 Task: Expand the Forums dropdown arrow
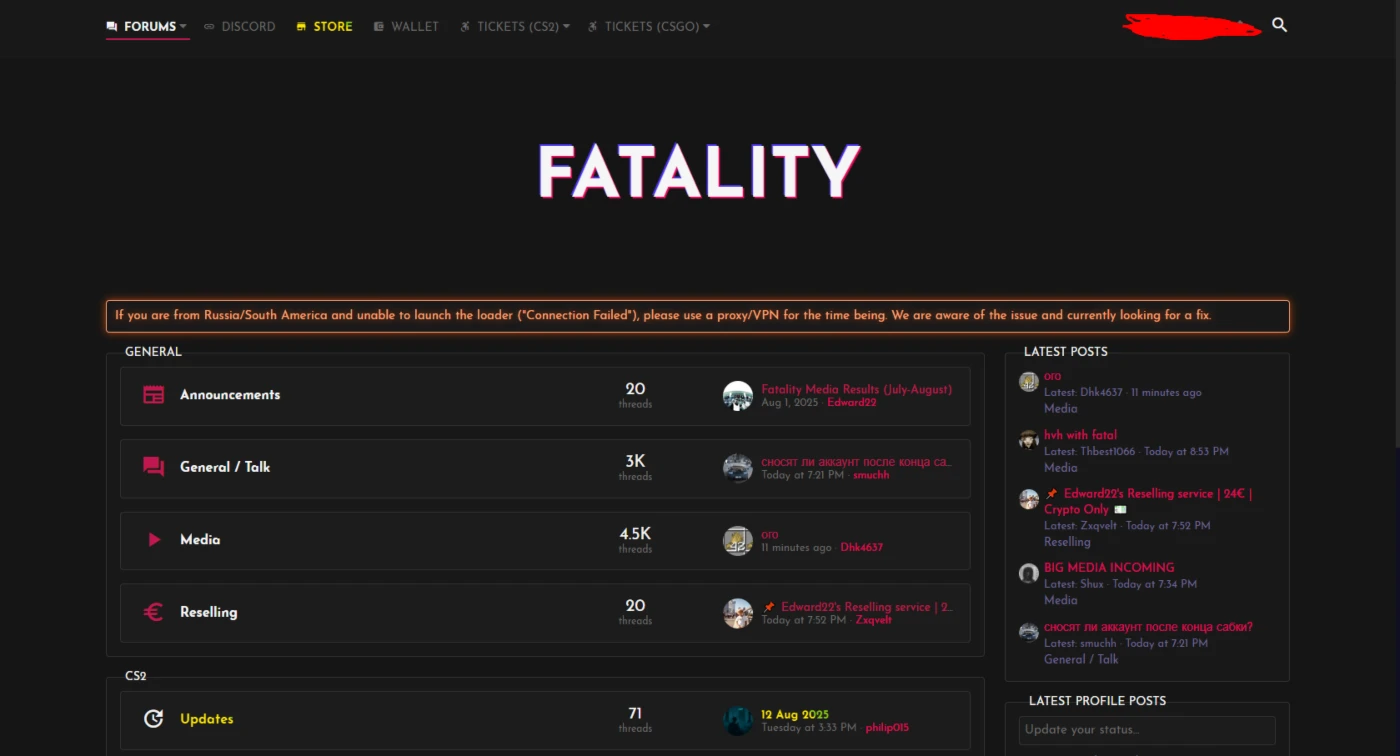point(183,27)
